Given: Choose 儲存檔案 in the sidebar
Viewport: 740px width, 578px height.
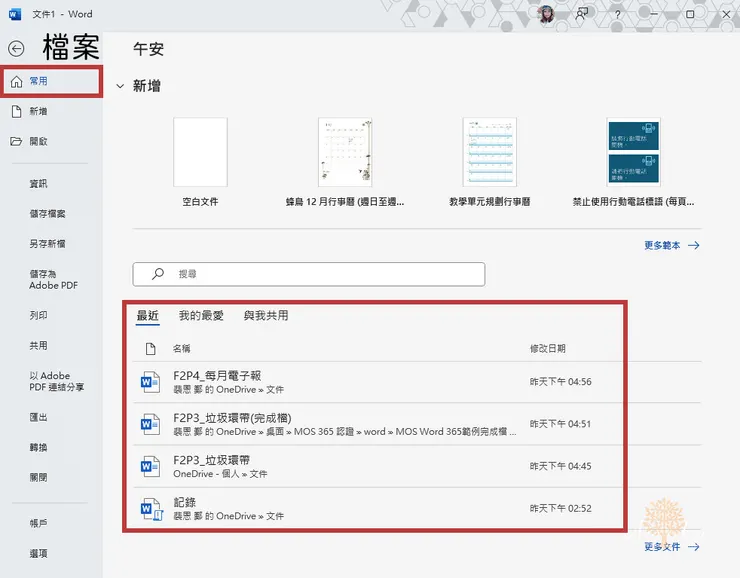Looking at the screenshot, I should pos(47,214).
